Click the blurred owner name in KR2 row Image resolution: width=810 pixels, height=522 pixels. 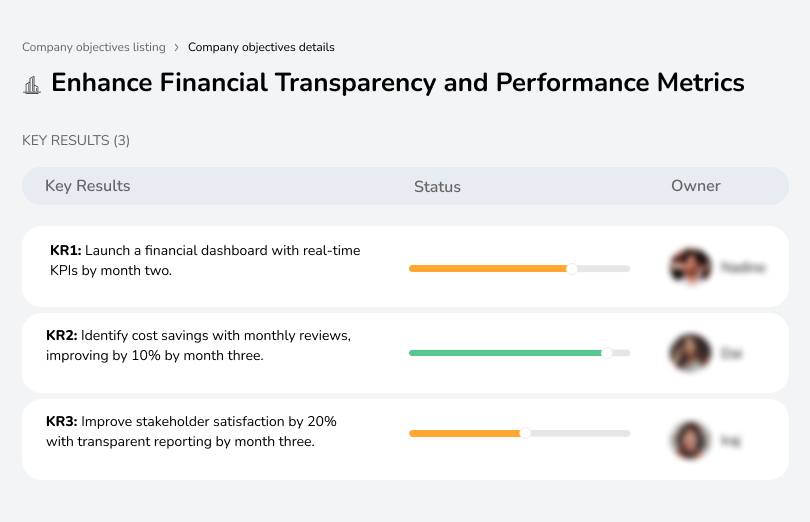pyautogui.click(x=731, y=354)
